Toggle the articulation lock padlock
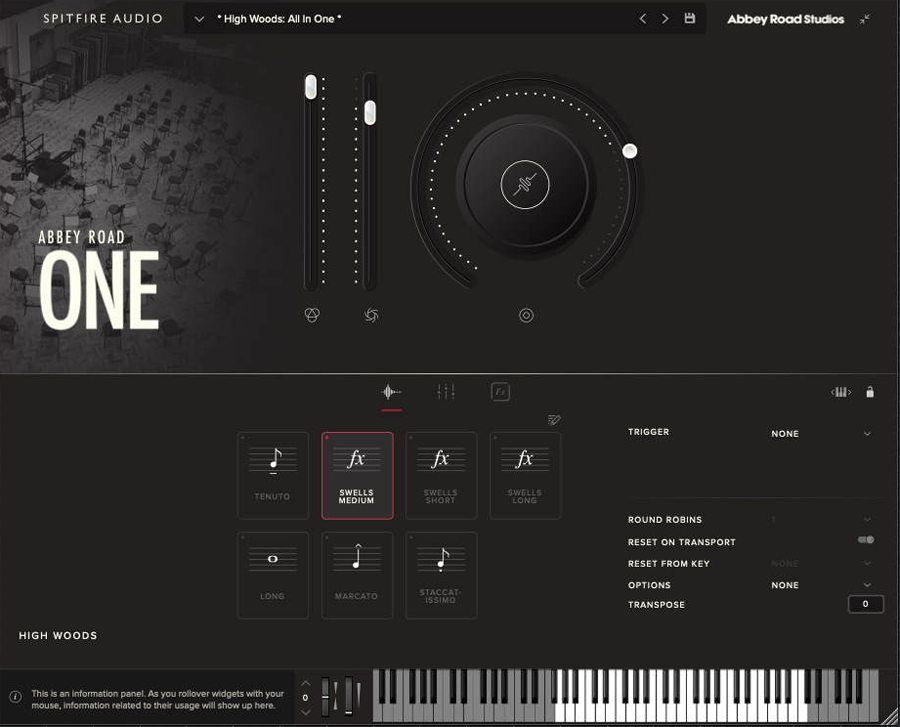 pos(870,392)
